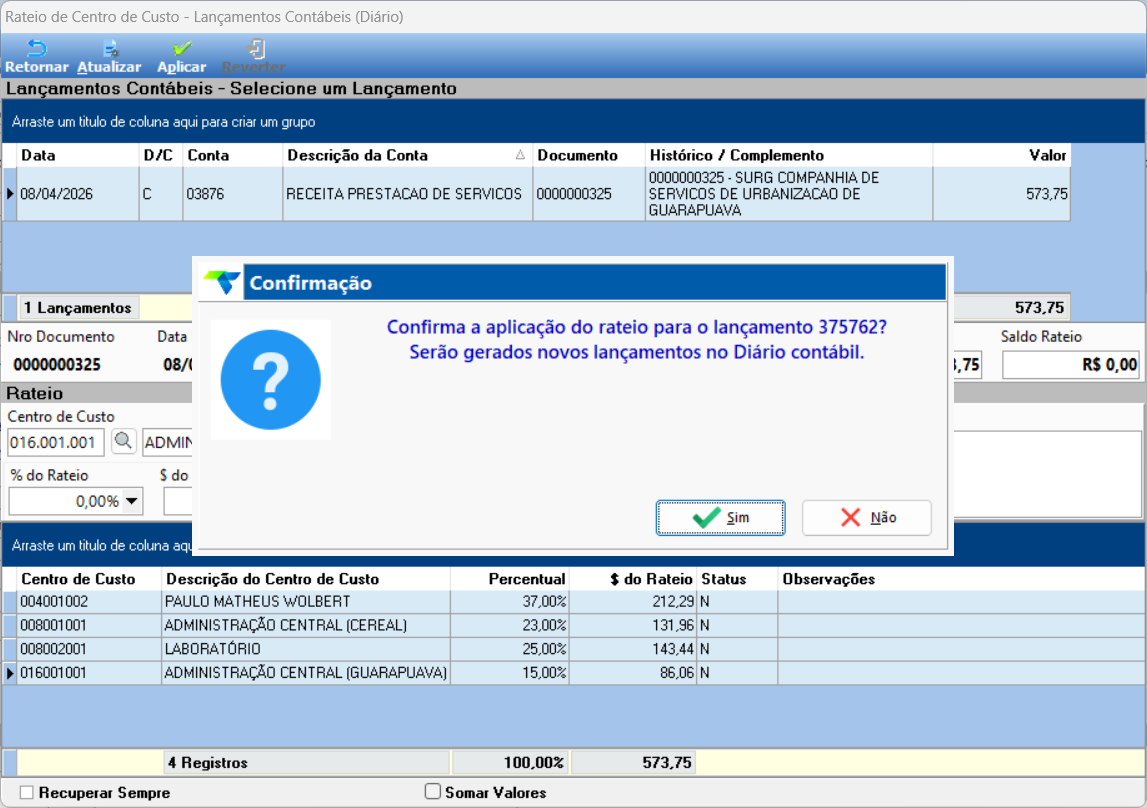1147x808 pixels.
Task: Select row indicator arrow for 016001001
Action: pyautogui.click(x=10, y=673)
